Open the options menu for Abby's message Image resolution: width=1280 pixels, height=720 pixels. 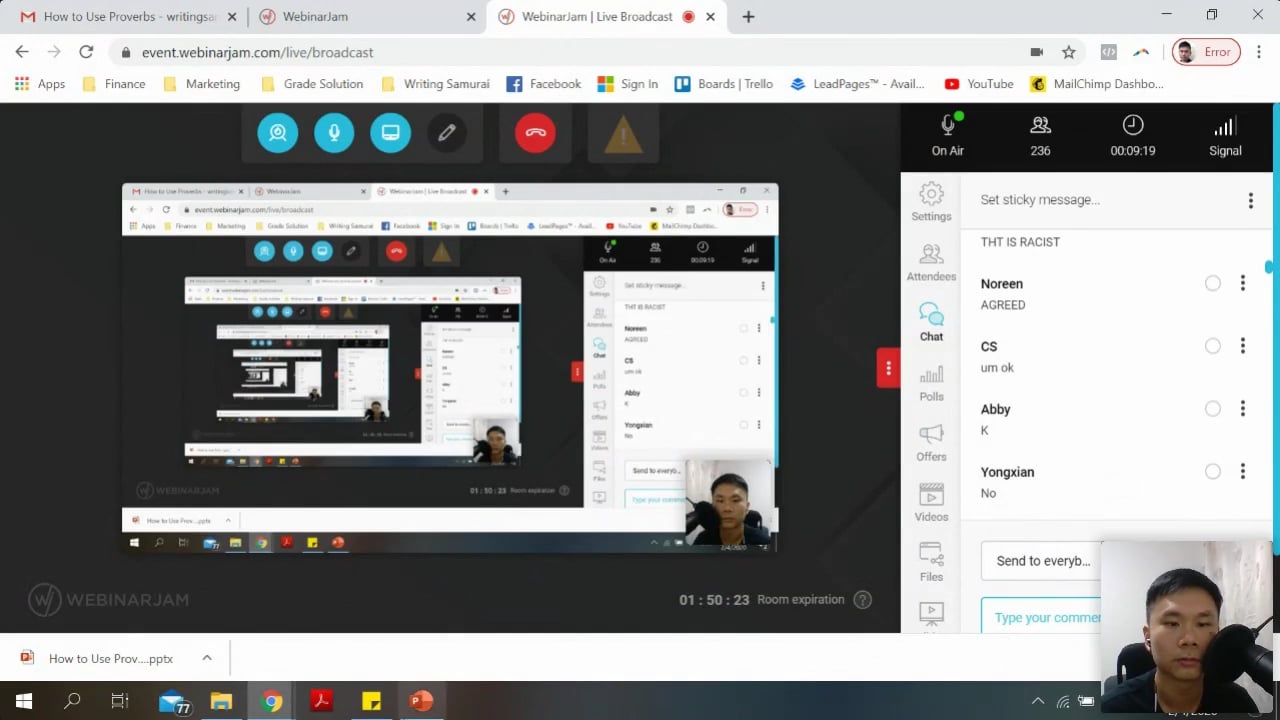tap(1243, 409)
